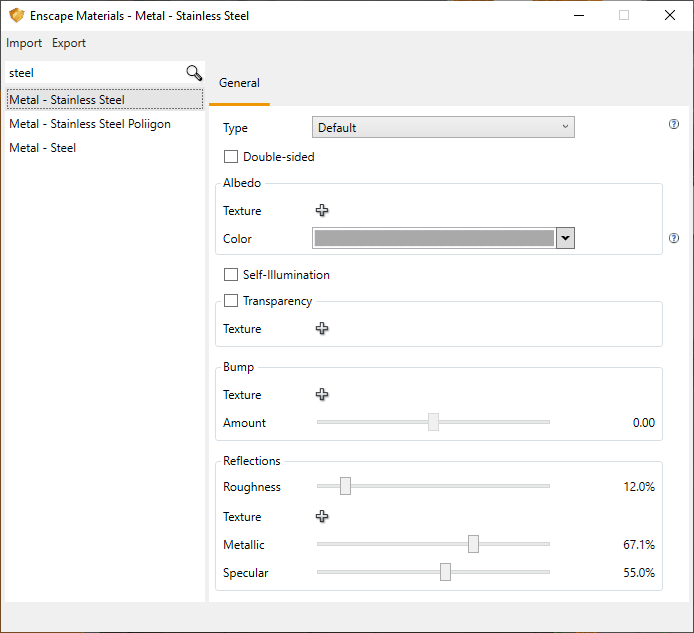Open the Export menu
The height and width of the screenshot is (633, 694).
click(x=69, y=43)
